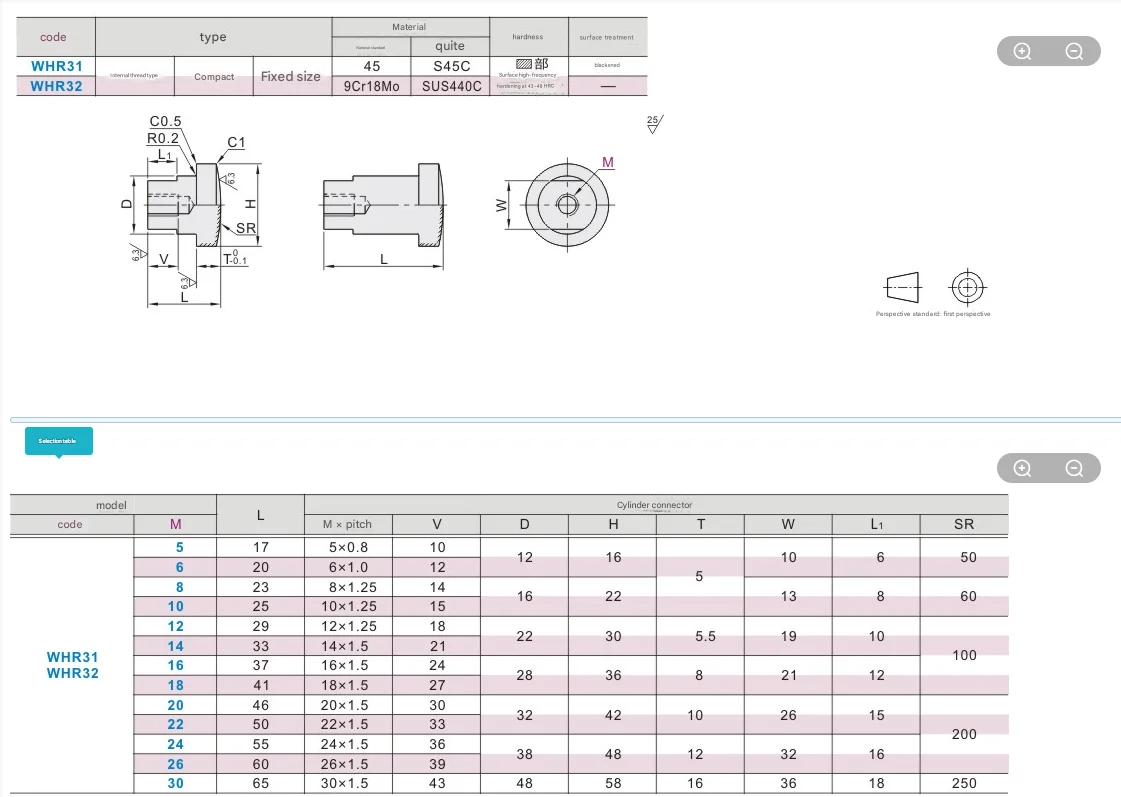1121x797 pixels.
Task: Click the 'Material' column header
Action: 409,27
